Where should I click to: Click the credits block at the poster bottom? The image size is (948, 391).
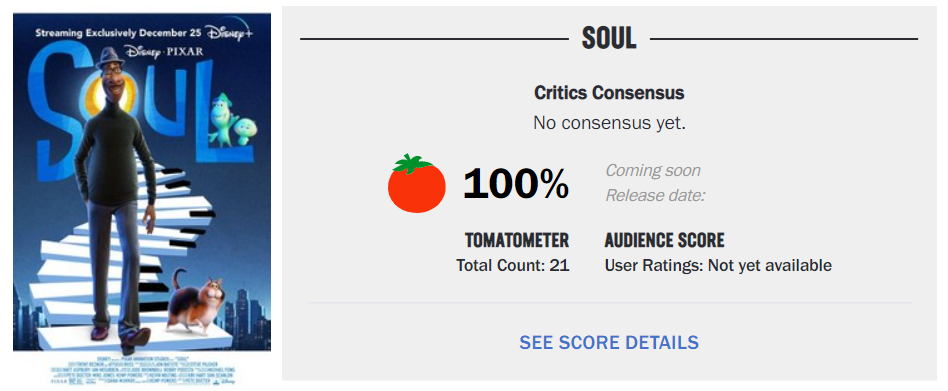click(x=142, y=370)
